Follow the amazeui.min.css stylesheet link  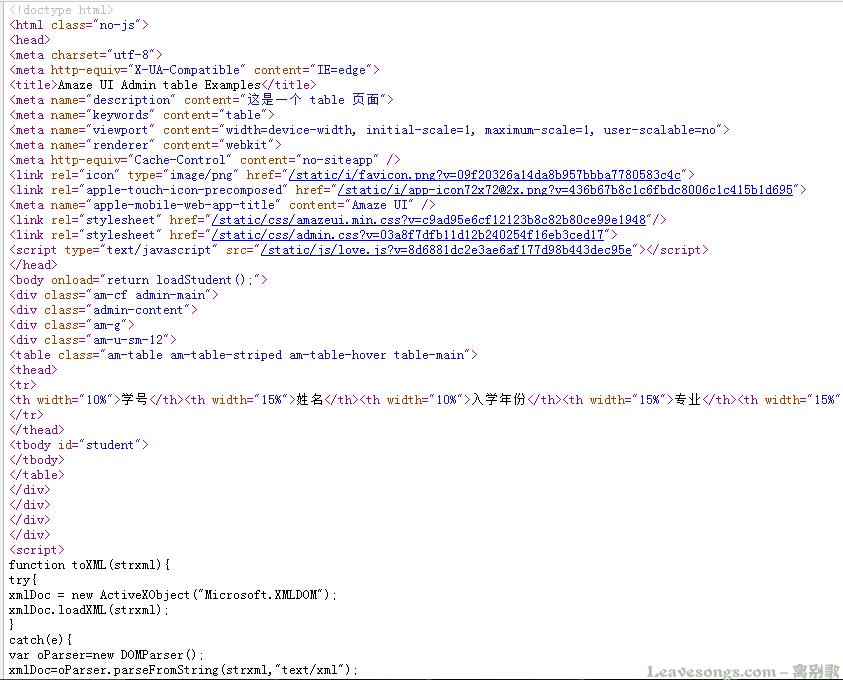tap(428, 220)
